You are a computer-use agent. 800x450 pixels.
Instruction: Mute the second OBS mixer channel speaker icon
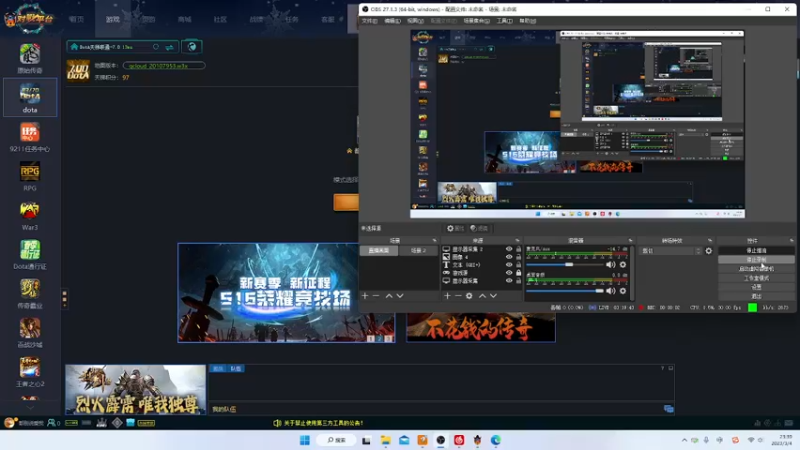tap(611, 291)
